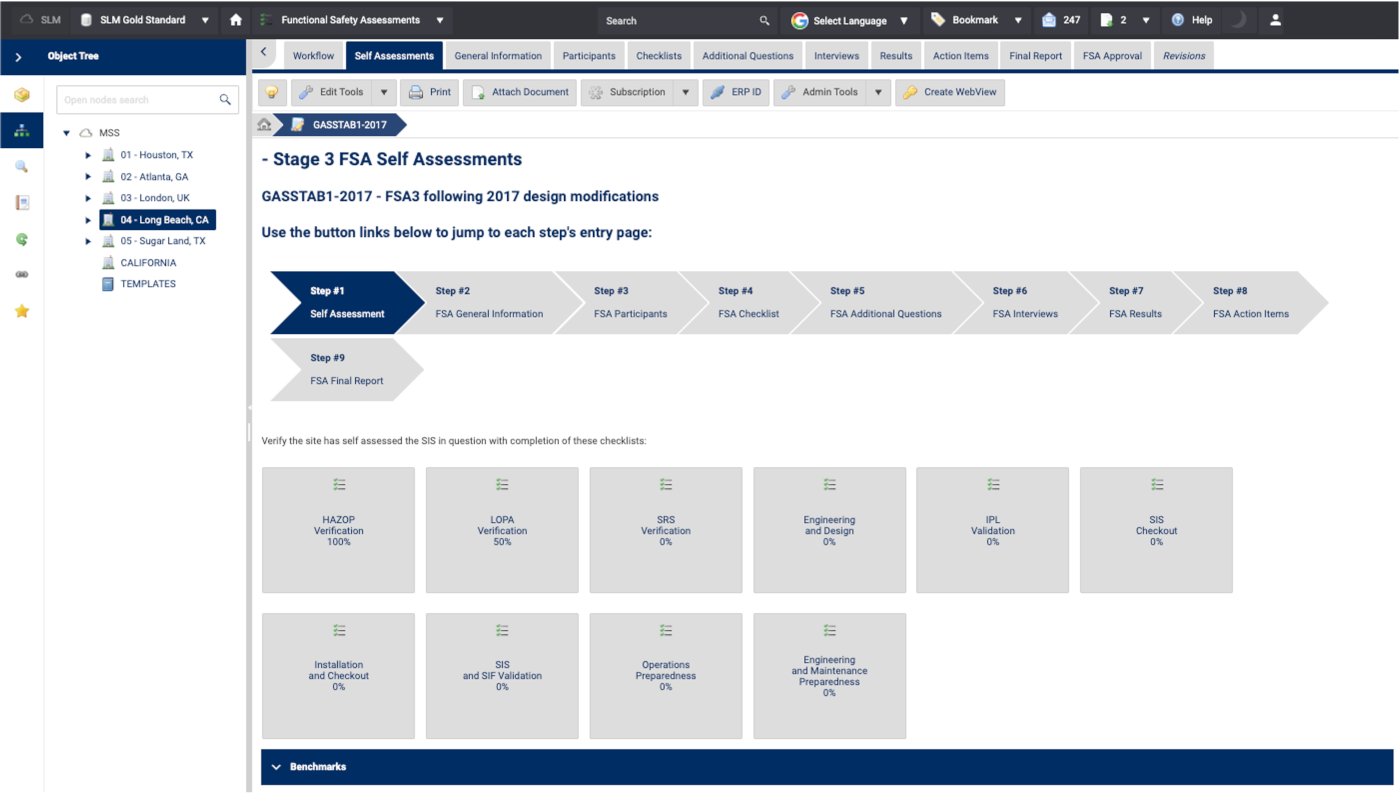Expand the 01 - Houston, TX node

click(88, 155)
